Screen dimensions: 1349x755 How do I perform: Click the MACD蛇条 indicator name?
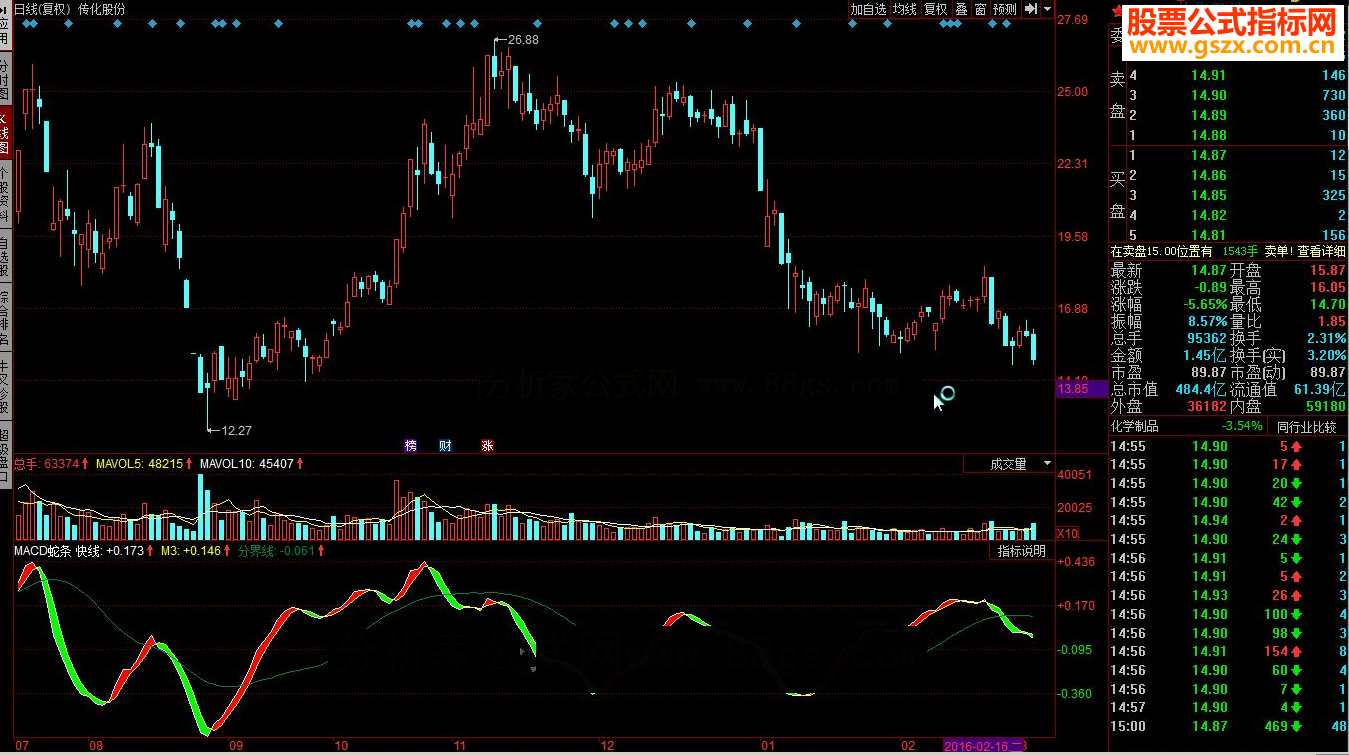pos(42,551)
